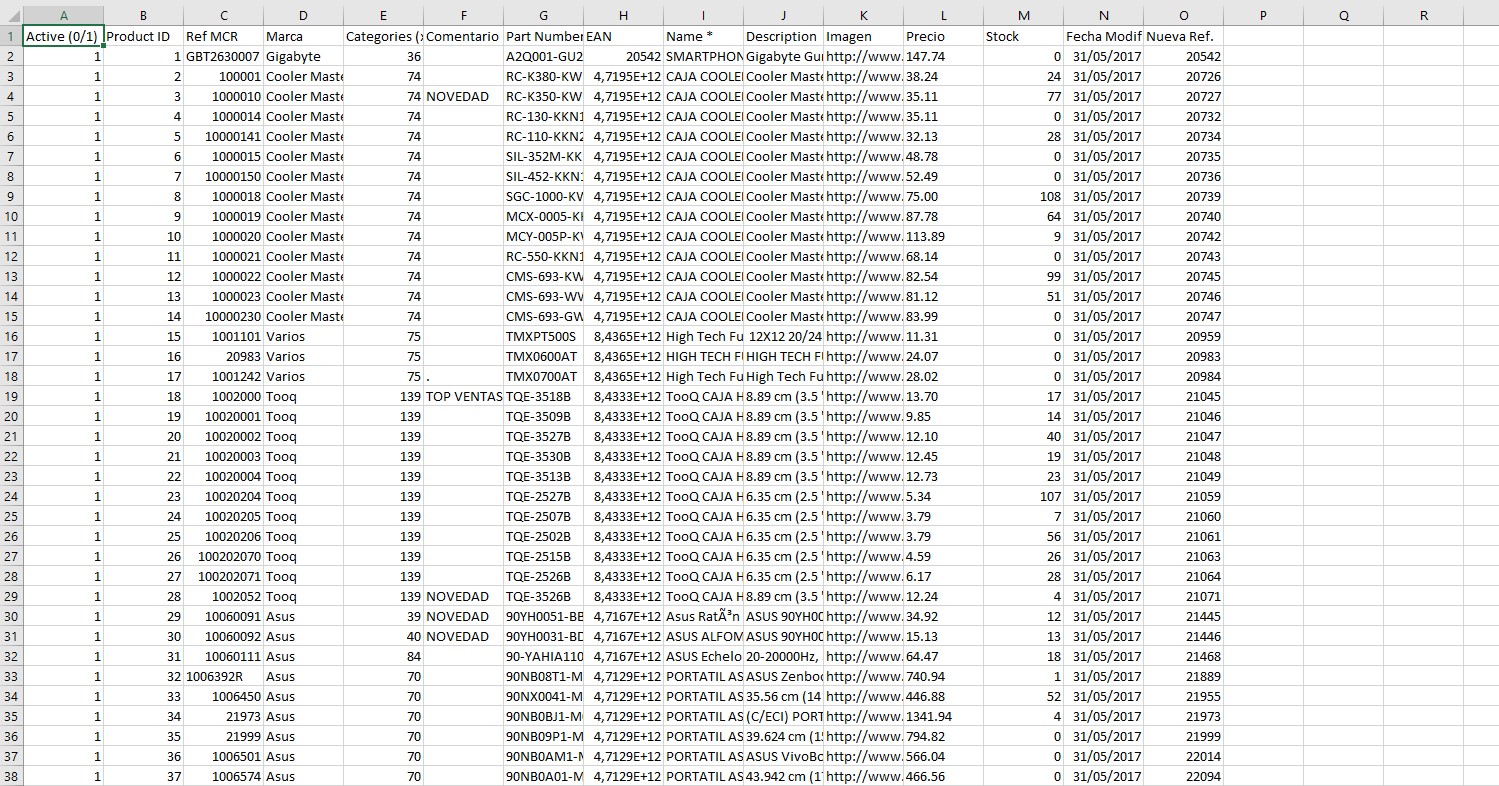Select stock cell showing 108

click(1024, 196)
